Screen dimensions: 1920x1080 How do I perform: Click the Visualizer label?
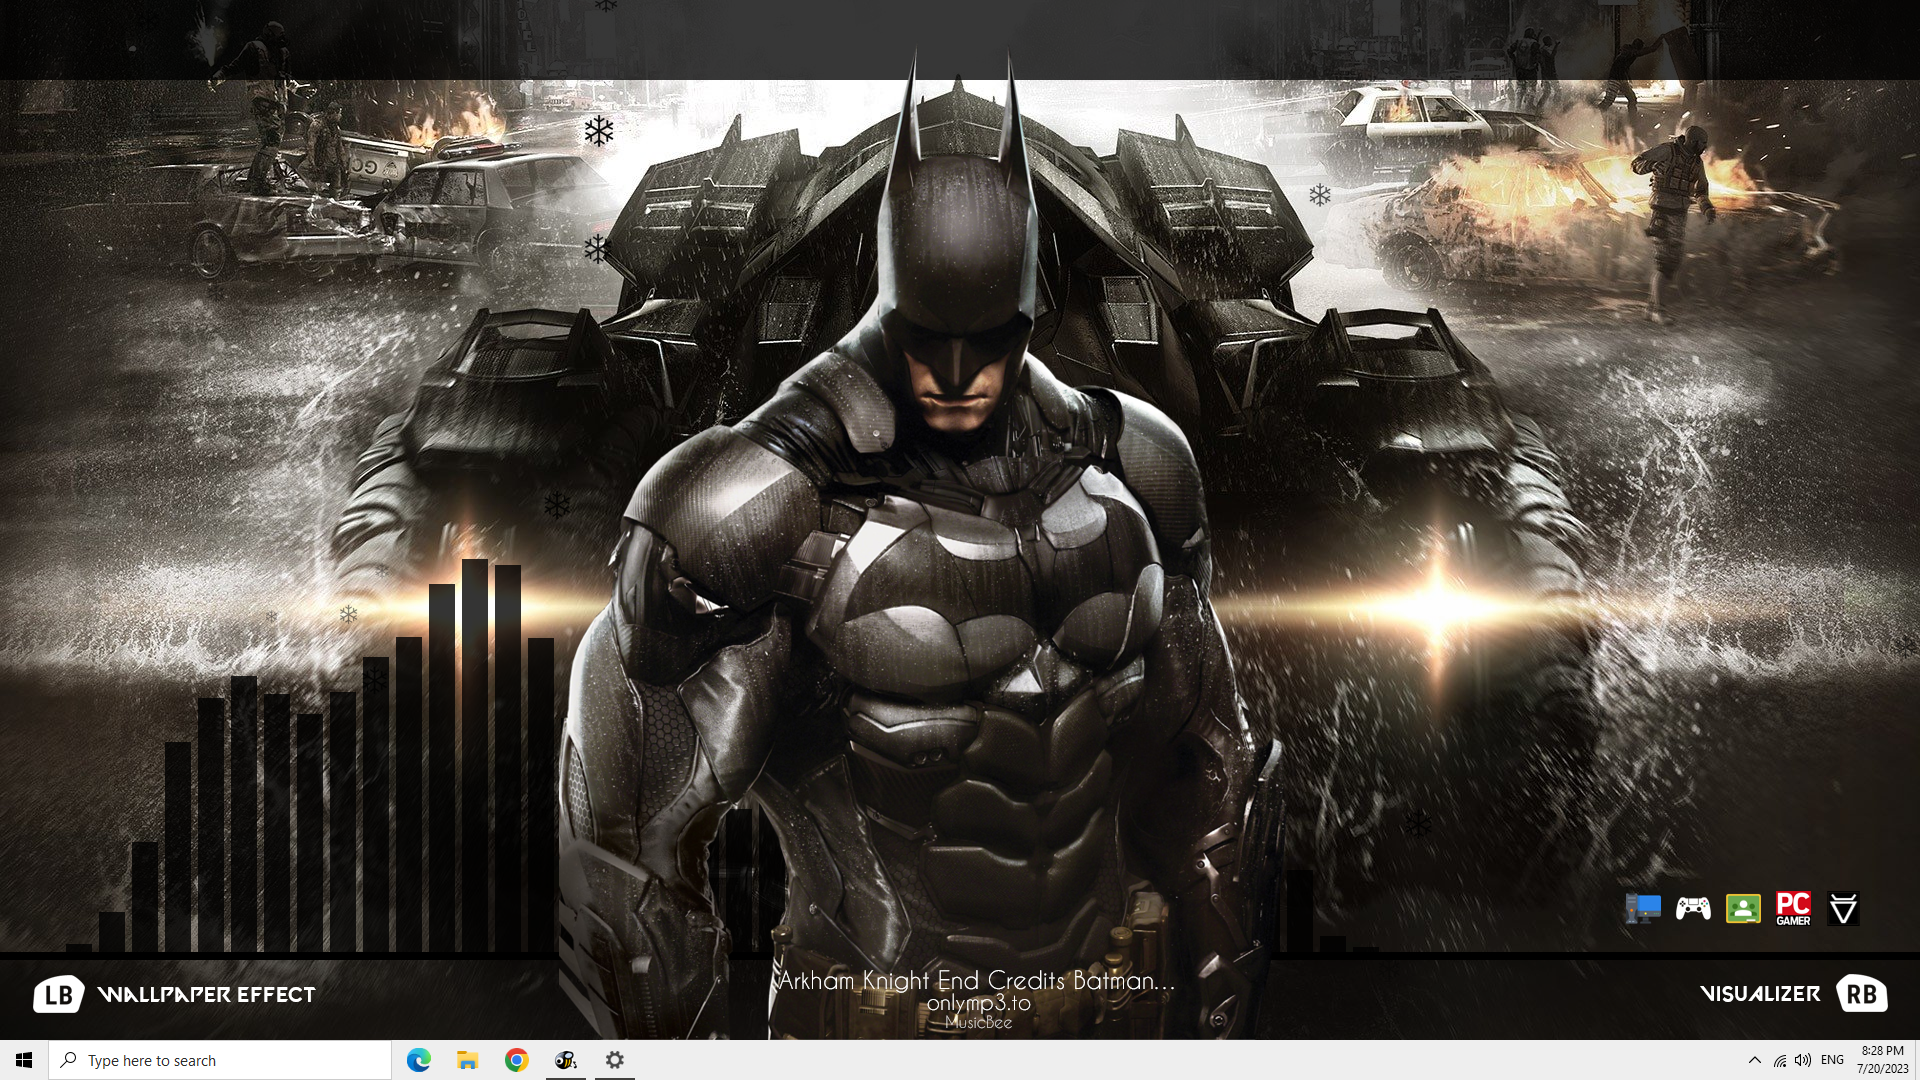tap(1760, 994)
